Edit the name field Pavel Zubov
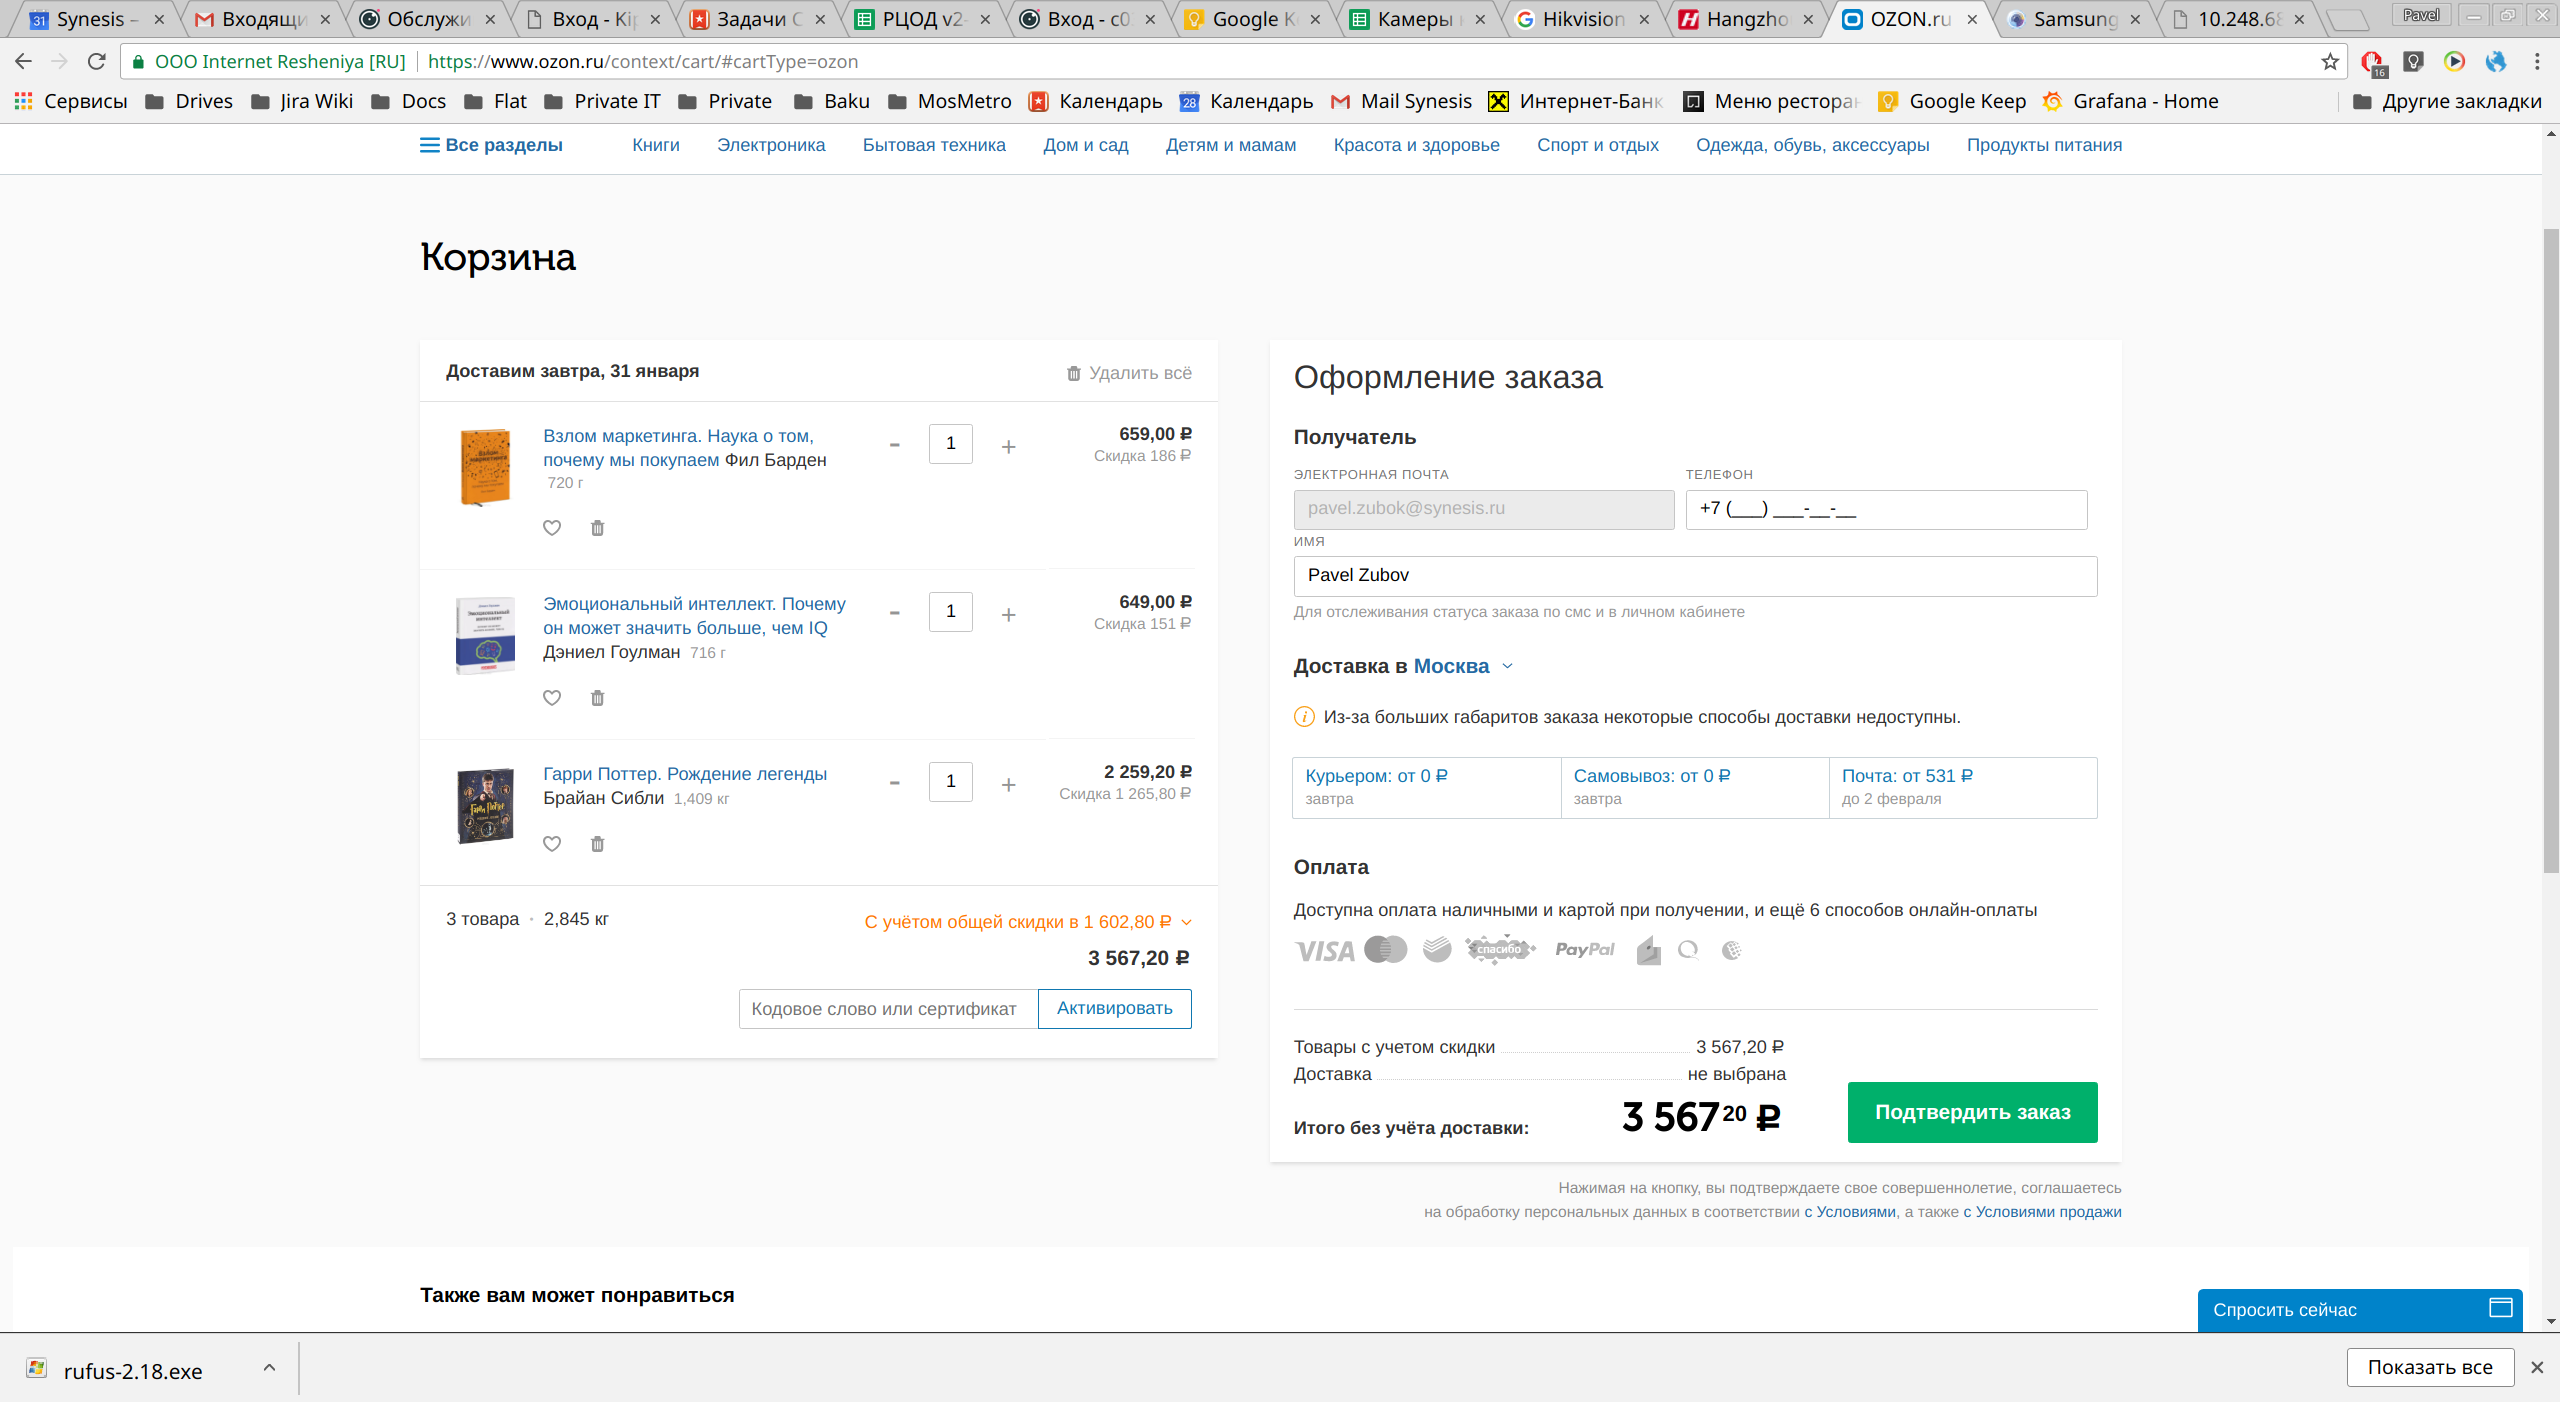 (x=1695, y=576)
